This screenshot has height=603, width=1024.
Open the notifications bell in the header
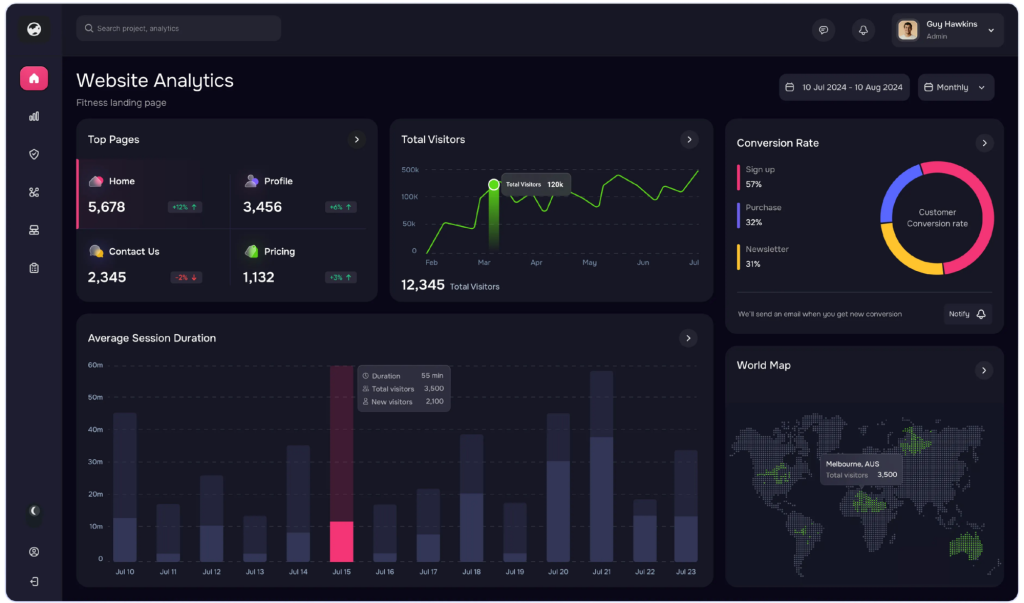(x=863, y=30)
